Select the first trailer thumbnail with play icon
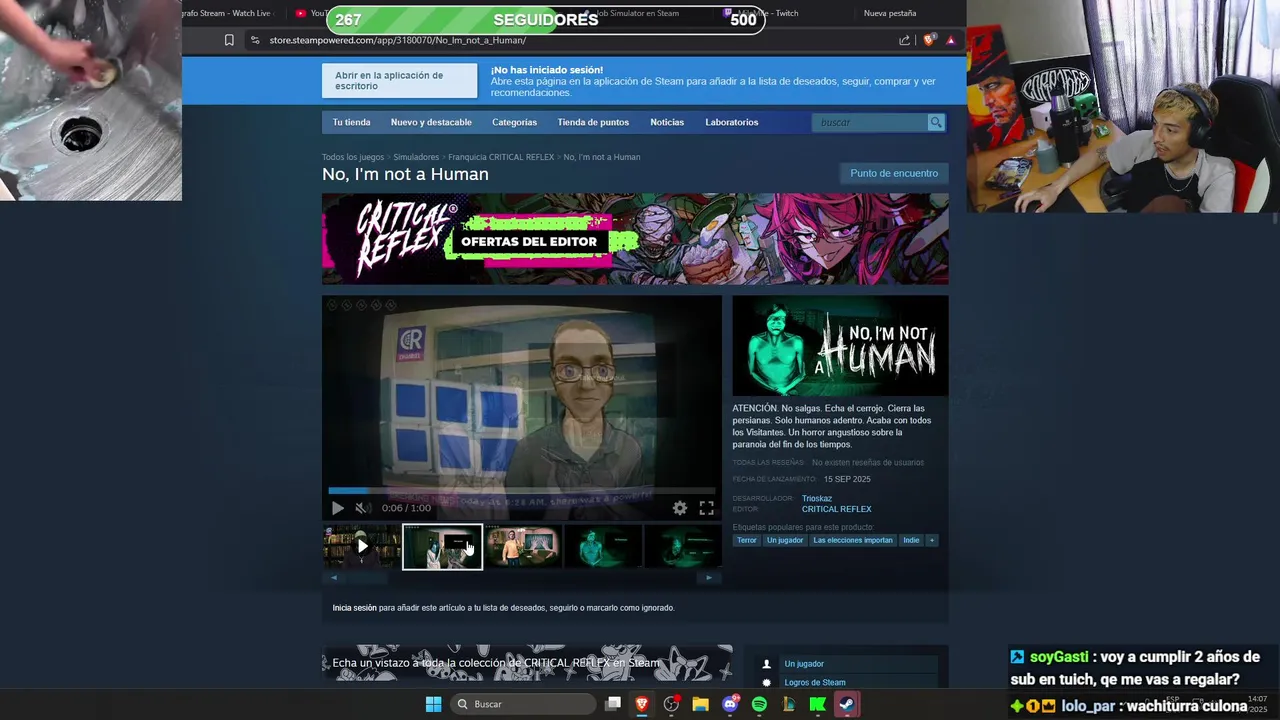This screenshot has width=1280, height=720. (362, 547)
